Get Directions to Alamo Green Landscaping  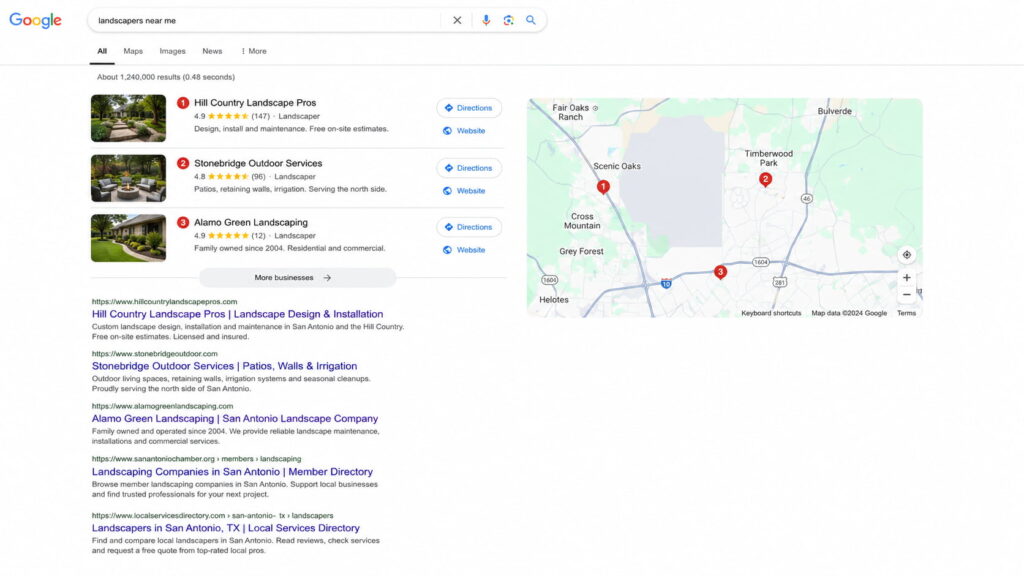469,227
